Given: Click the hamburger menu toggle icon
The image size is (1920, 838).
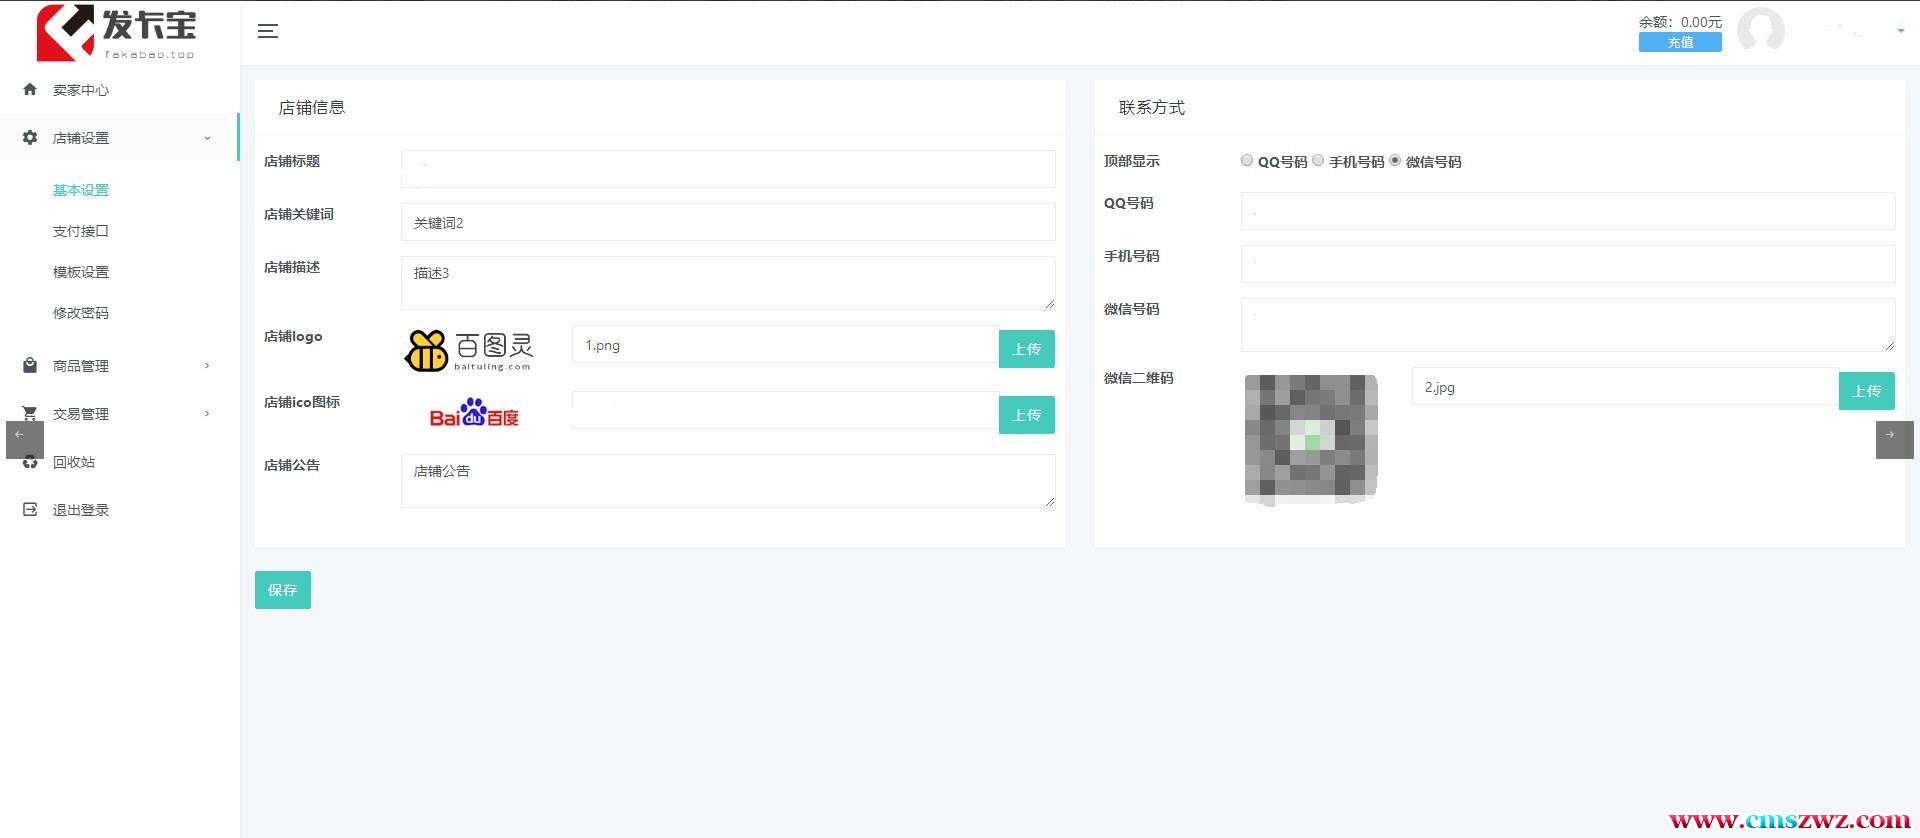Looking at the screenshot, I should click(267, 31).
